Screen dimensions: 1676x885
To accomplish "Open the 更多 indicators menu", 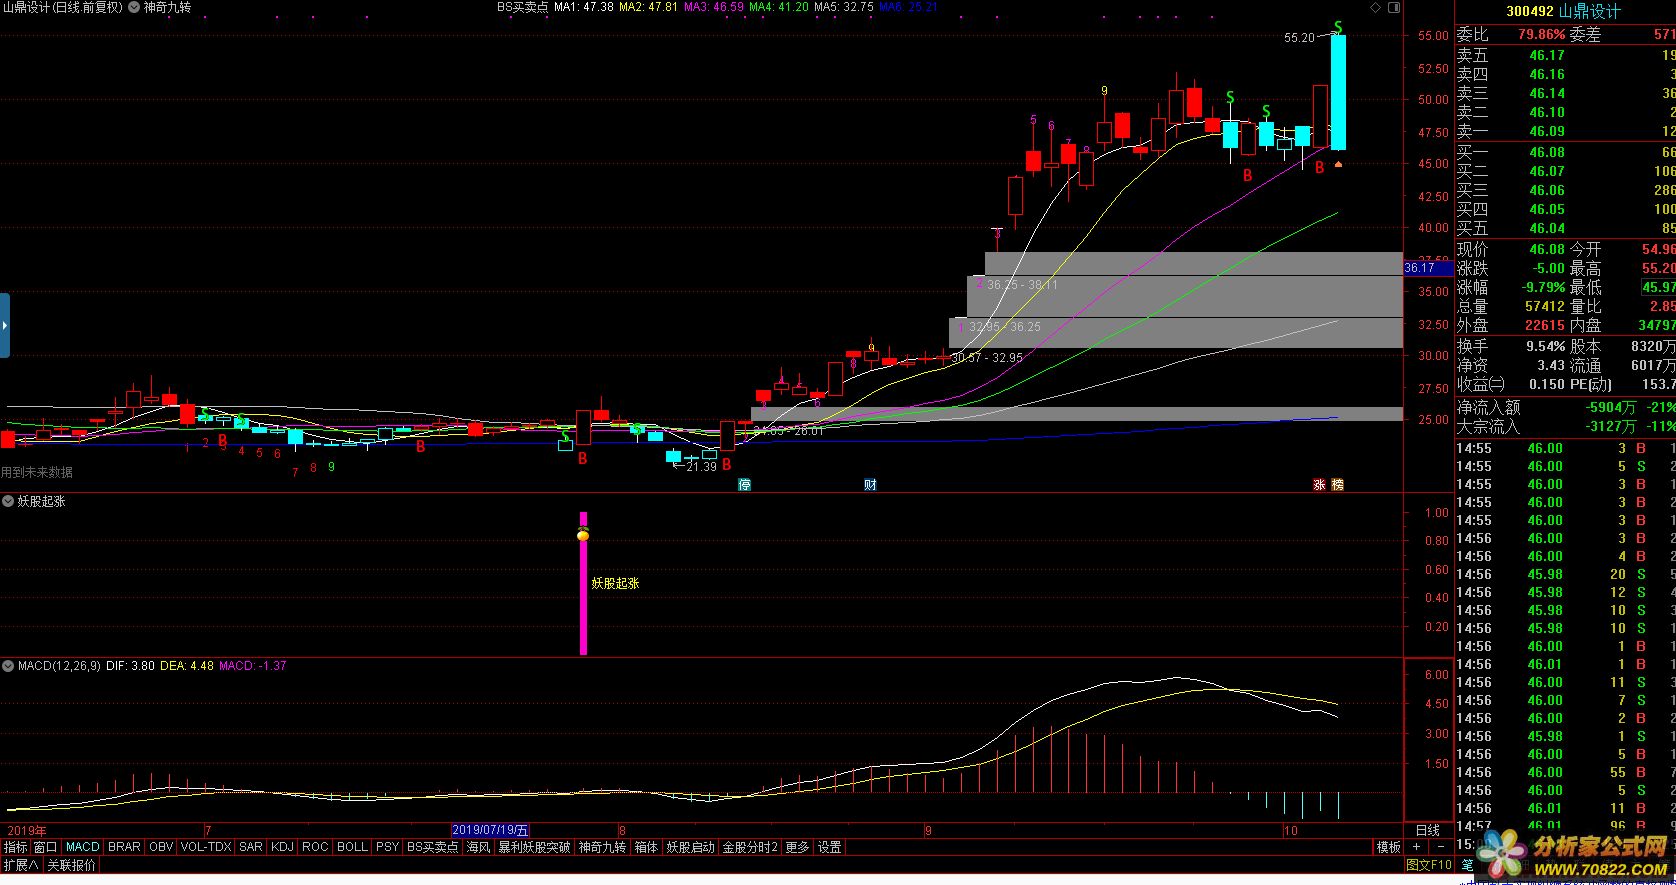I will [797, 847].
